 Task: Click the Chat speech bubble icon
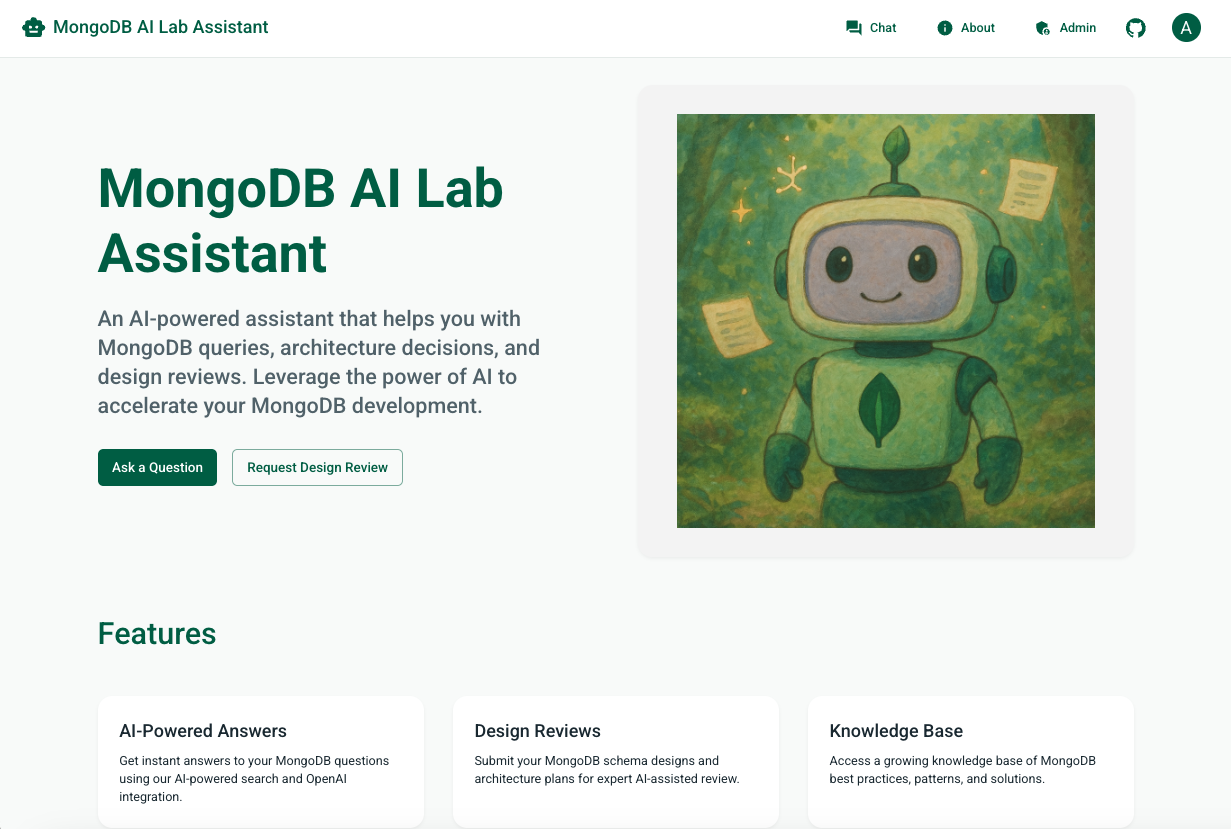(x=853, y=28)
